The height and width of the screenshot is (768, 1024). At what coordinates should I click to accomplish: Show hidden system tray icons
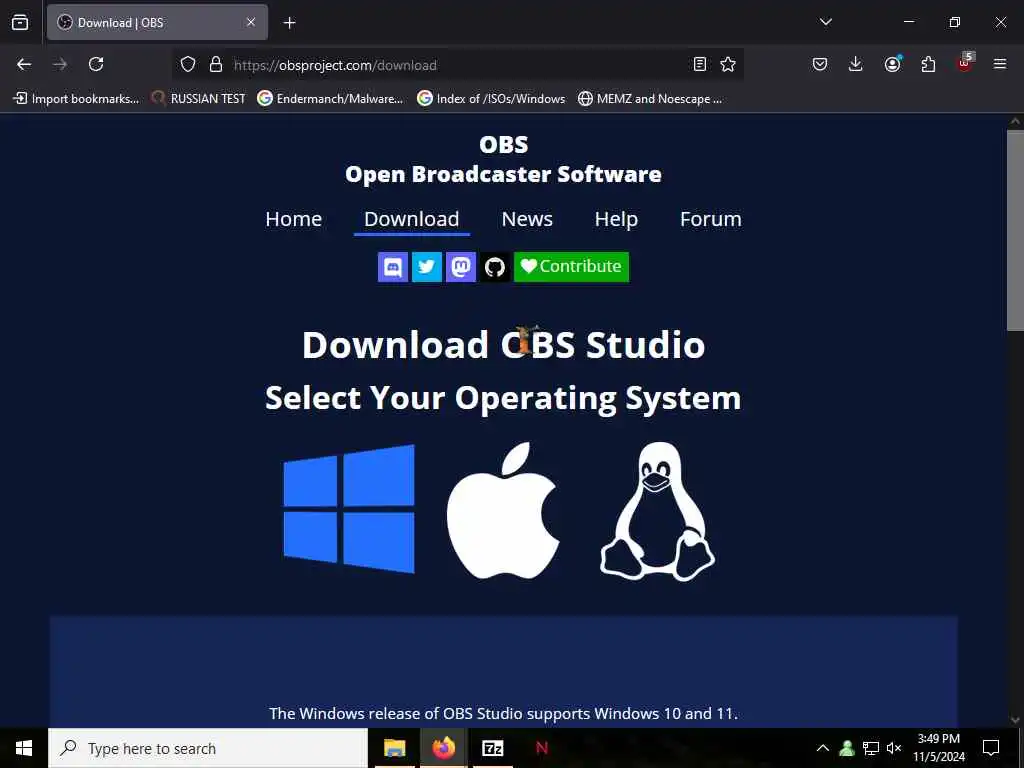tap(823, 748)
